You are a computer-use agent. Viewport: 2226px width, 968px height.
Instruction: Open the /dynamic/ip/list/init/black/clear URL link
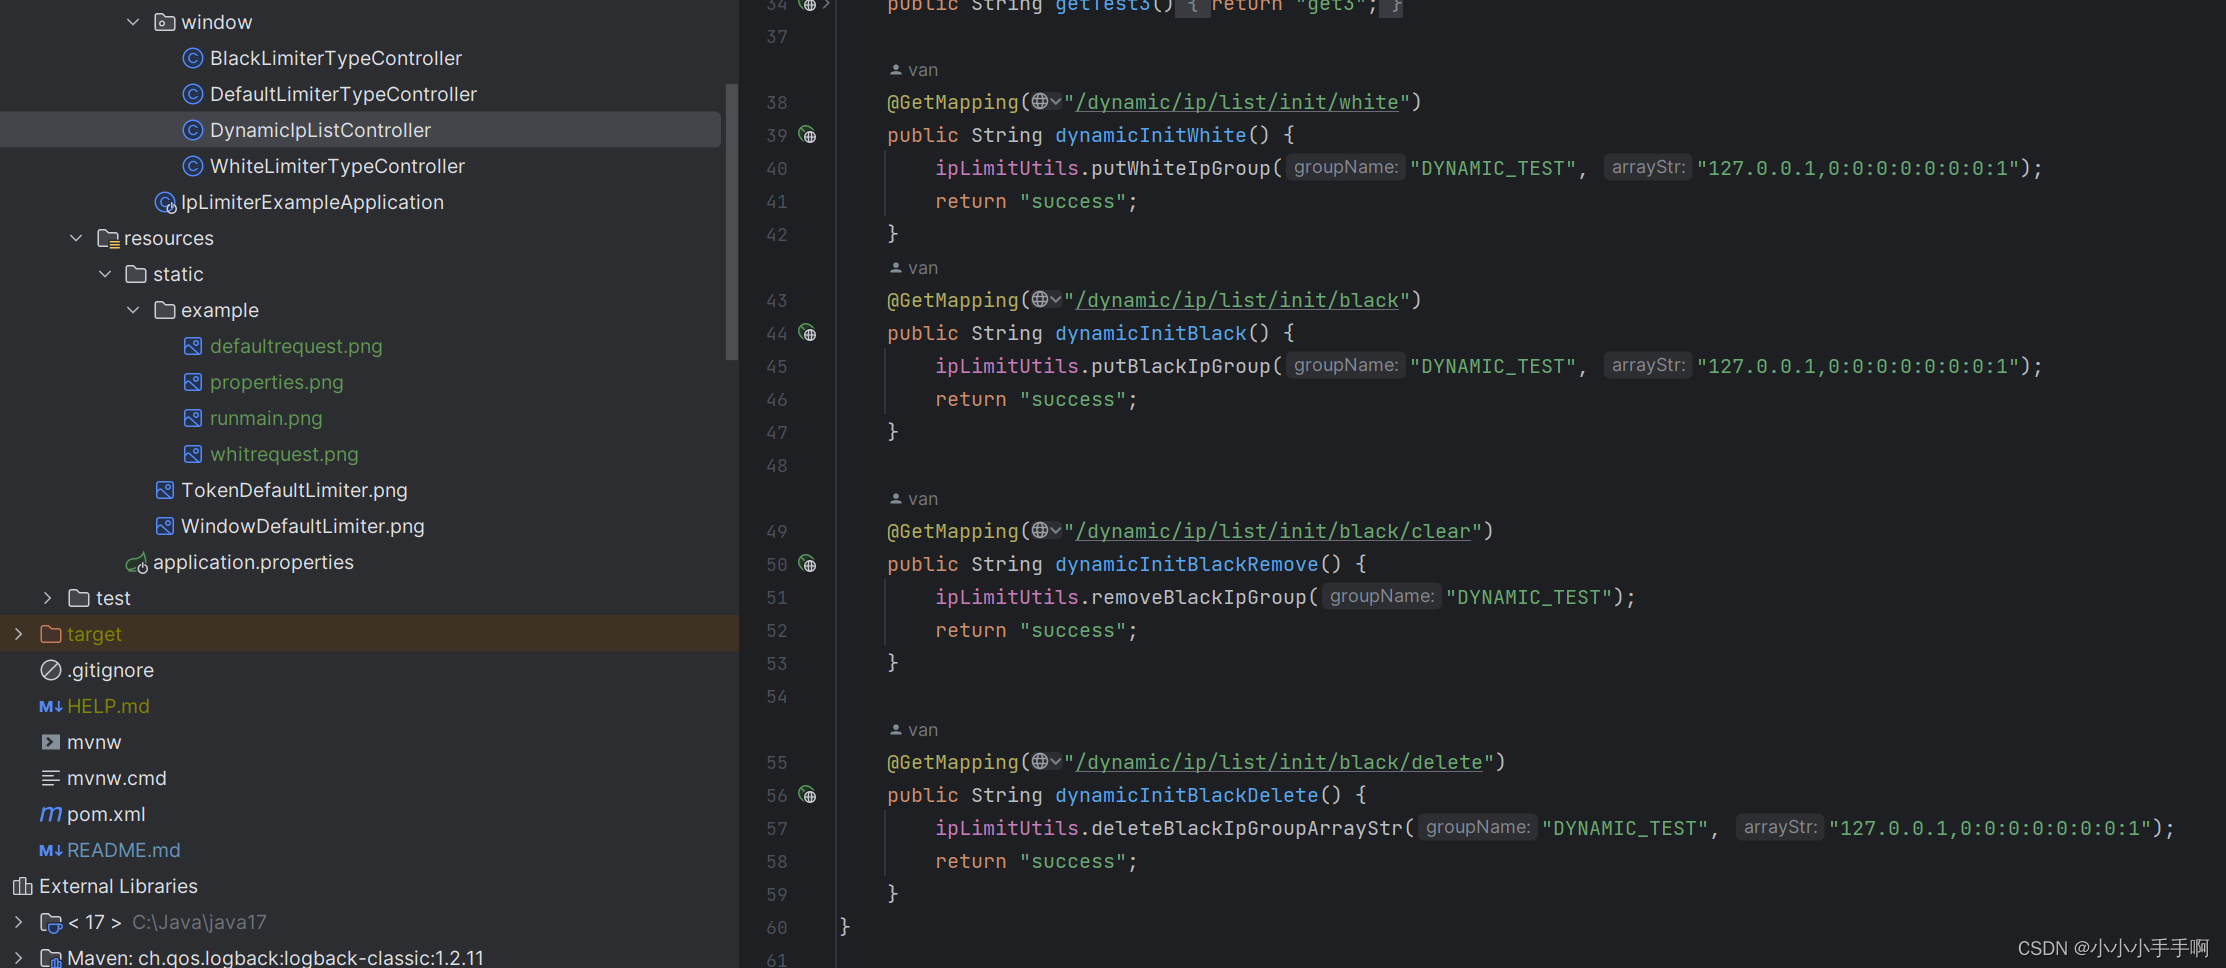pos(1273,531)
